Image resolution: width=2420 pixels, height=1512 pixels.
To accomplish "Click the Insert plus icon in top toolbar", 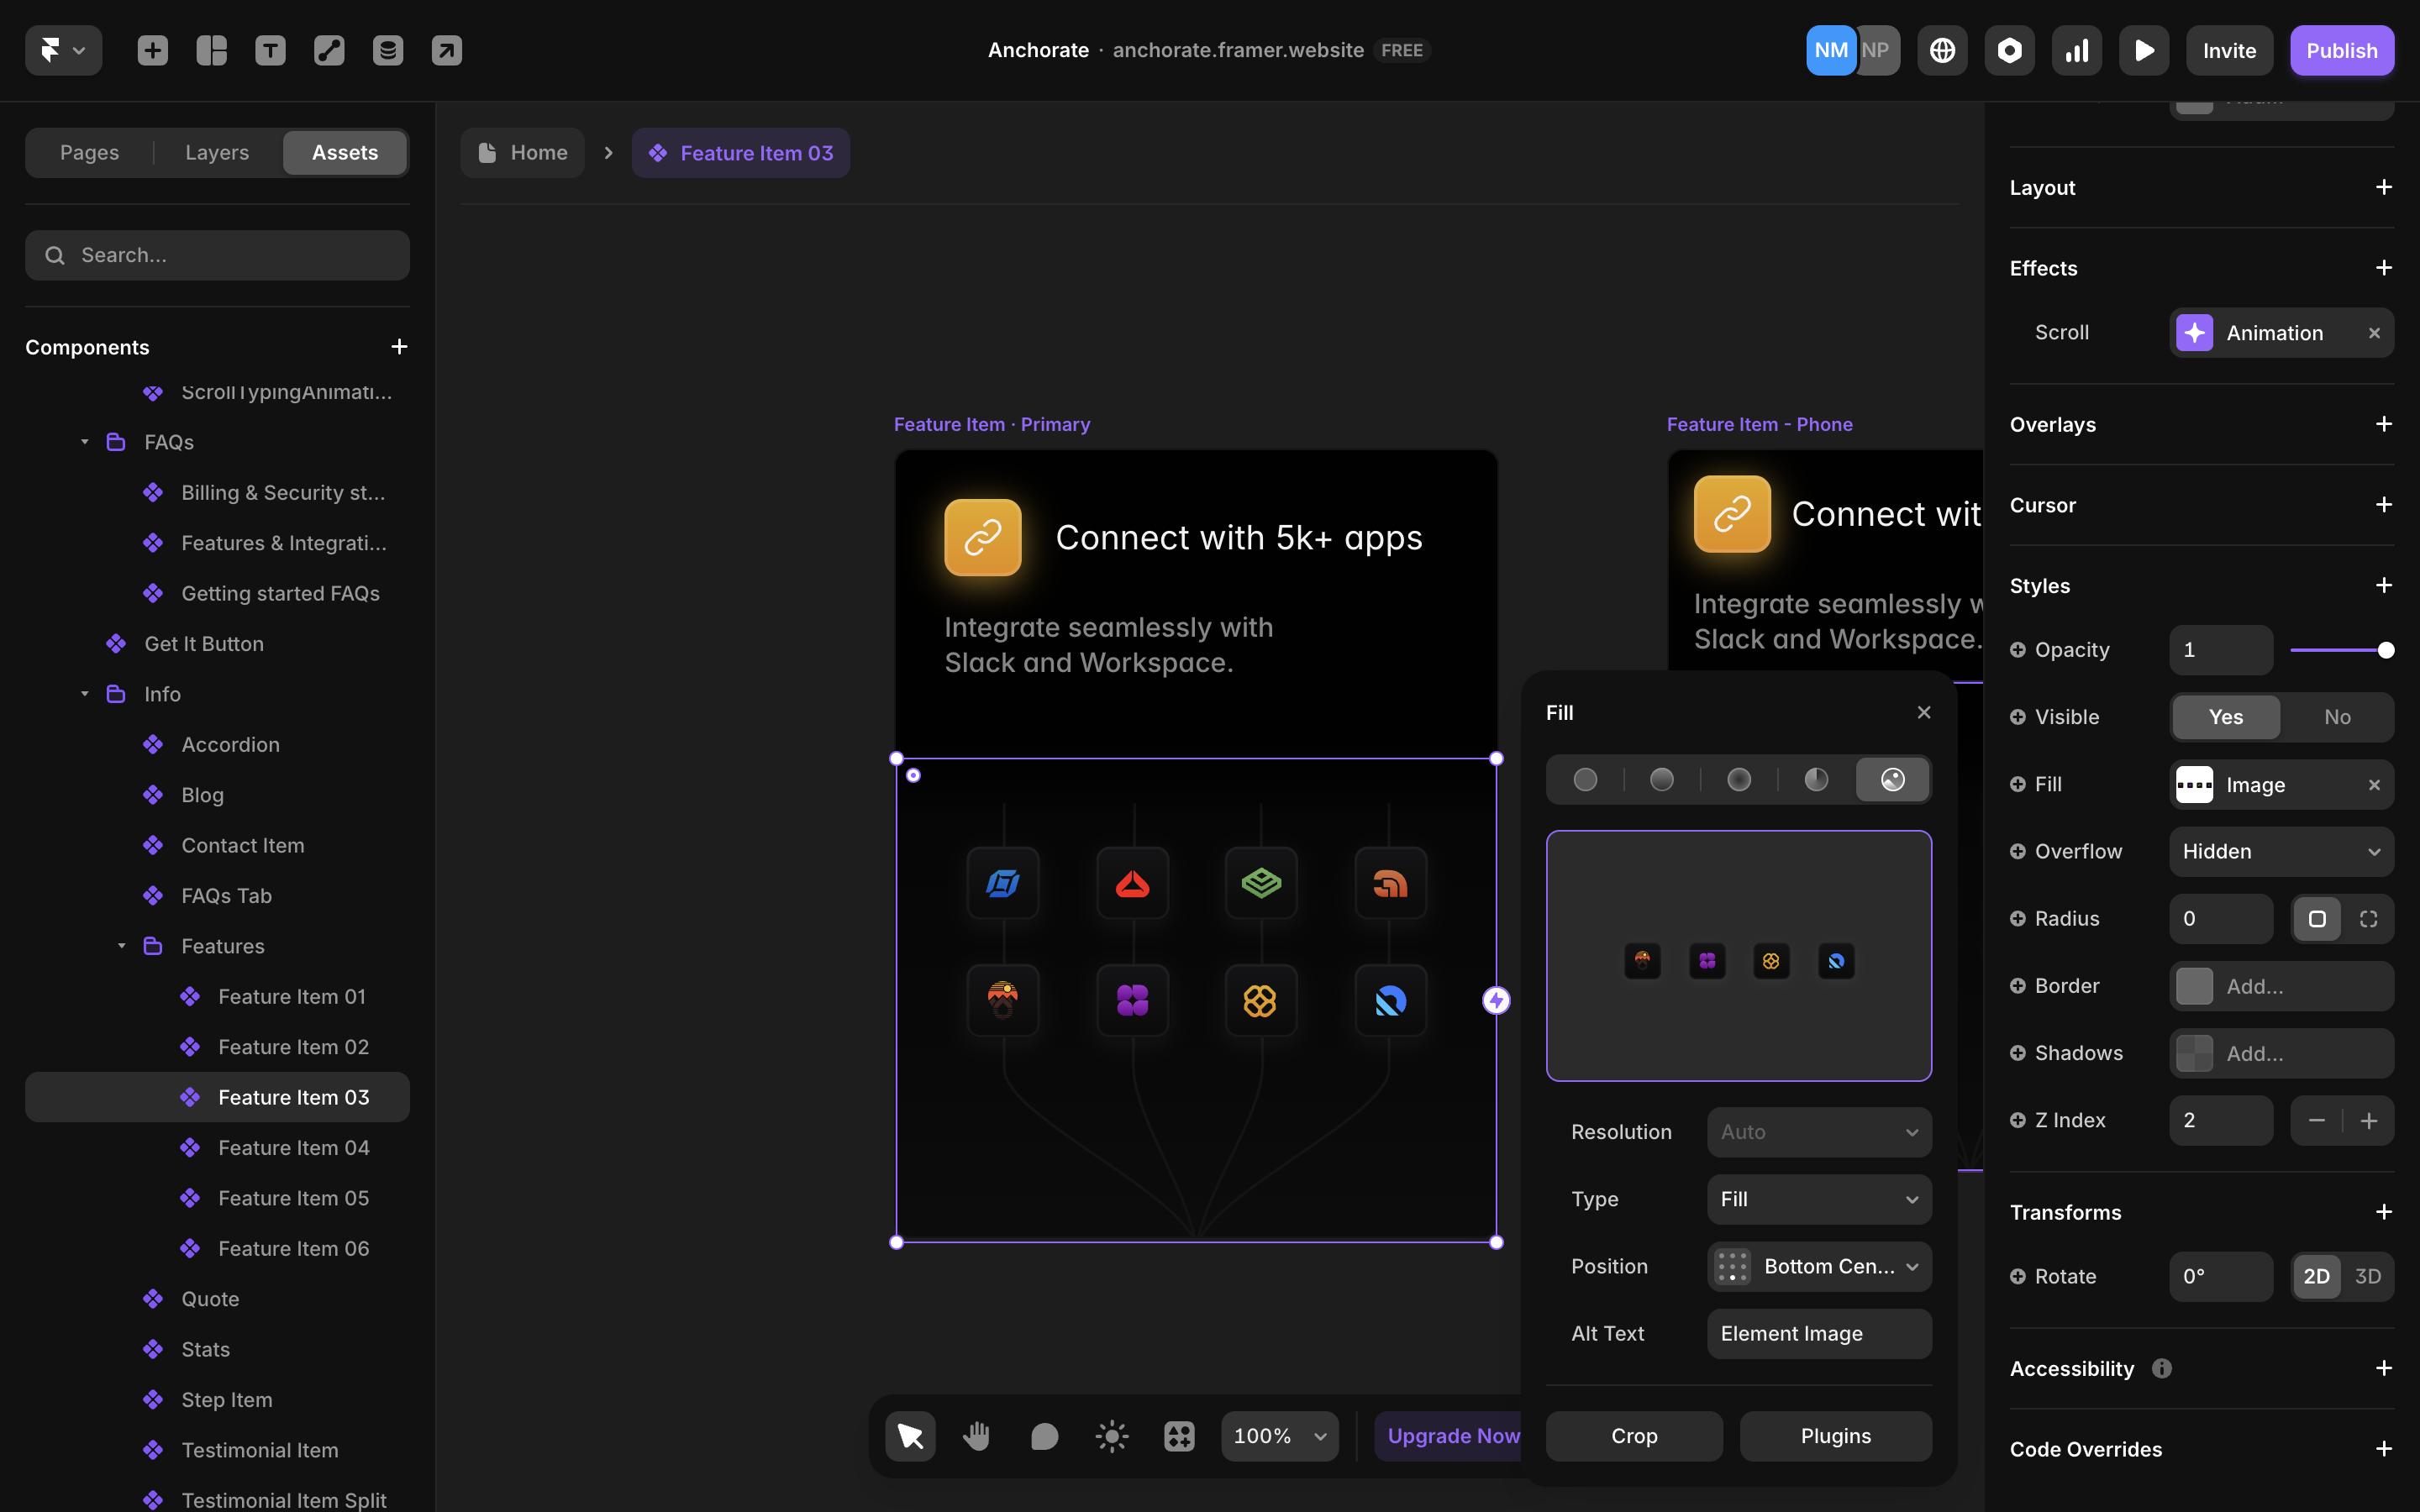I will pyautogui.click(x=152, y=50).
